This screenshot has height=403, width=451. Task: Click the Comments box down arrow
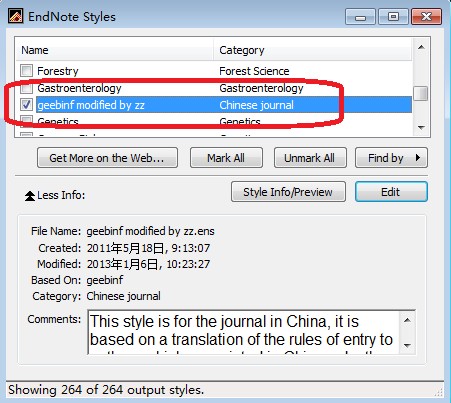tap(407, 345)
